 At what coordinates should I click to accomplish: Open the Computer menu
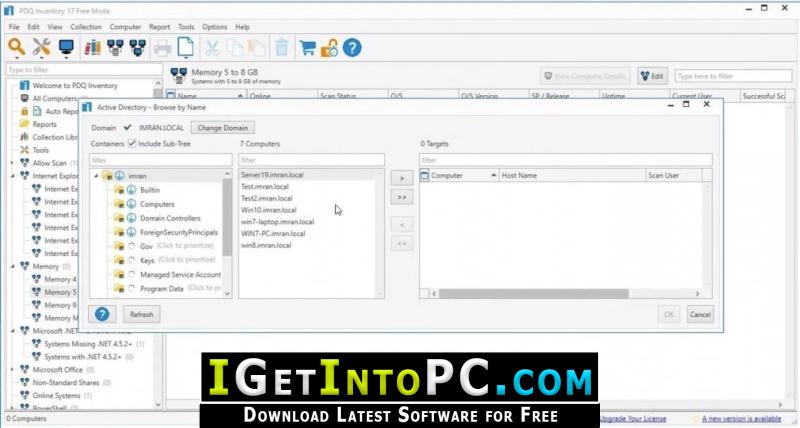tap(125, 27)
